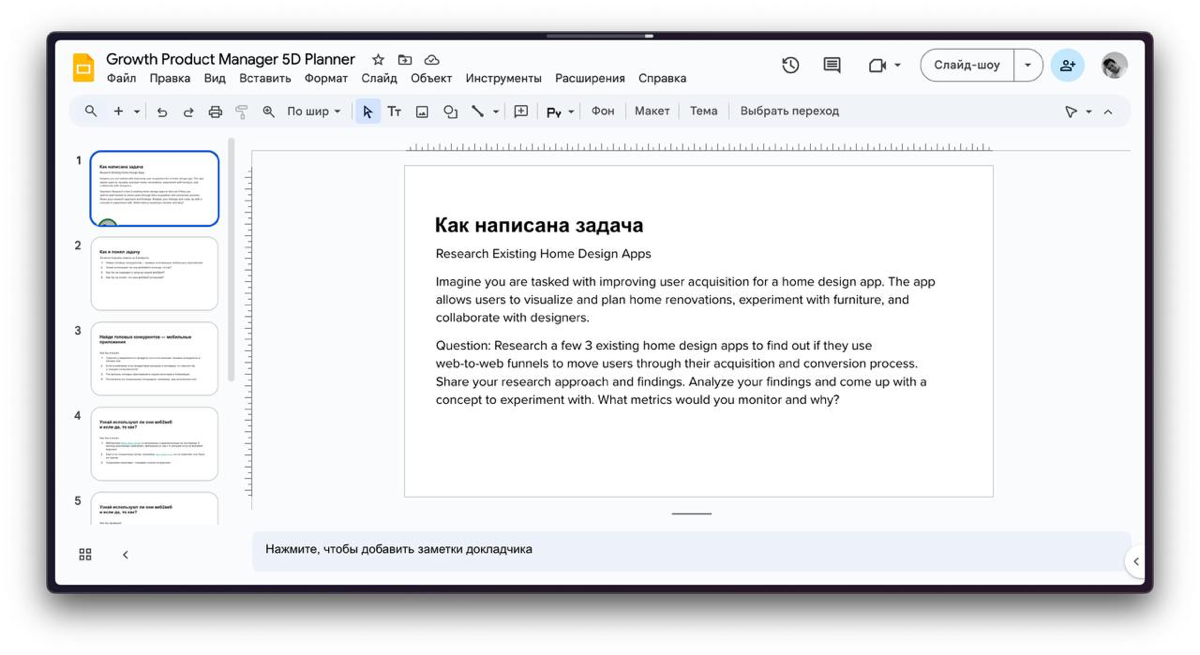
Task: Click Выбрать переход transition button
Action: tap(789, 111)
